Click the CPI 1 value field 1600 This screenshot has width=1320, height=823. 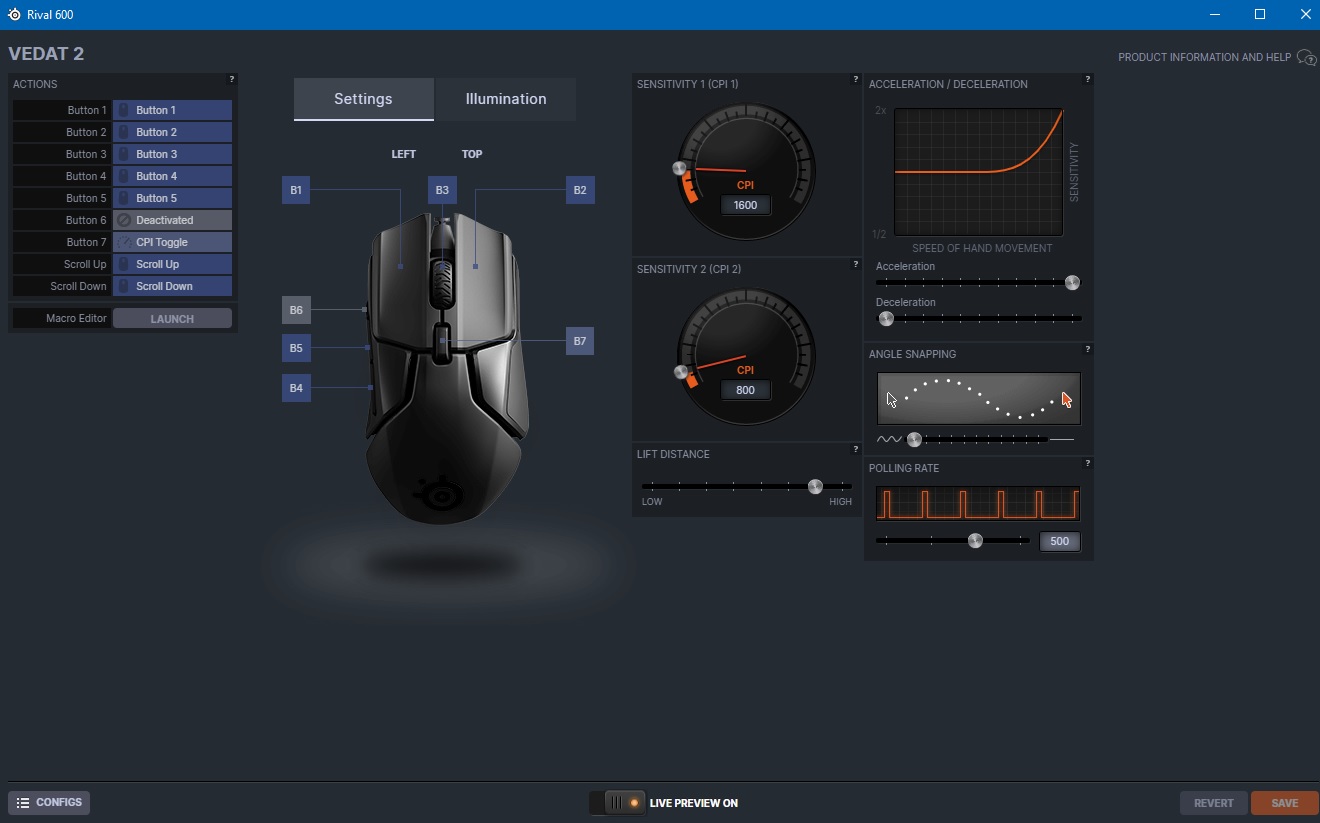pos(745,205)
